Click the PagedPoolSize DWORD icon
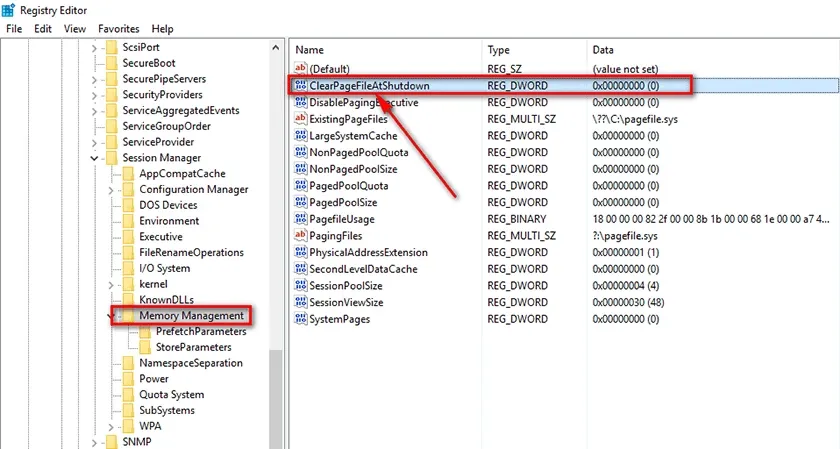 tap(301, 202)
